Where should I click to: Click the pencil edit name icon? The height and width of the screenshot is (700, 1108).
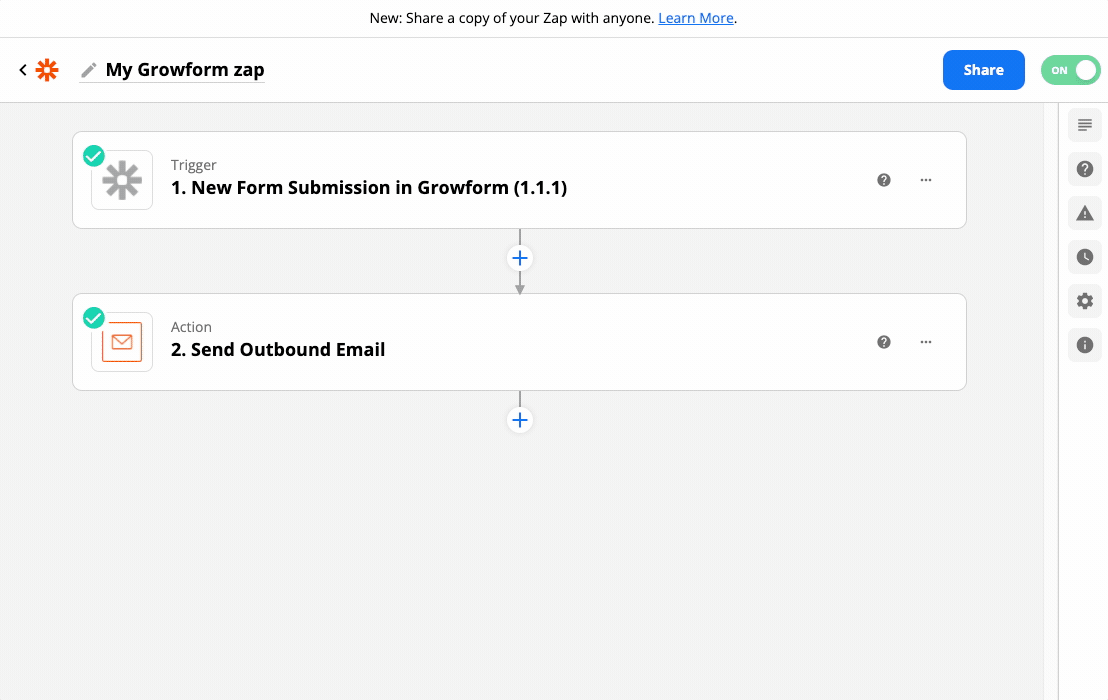click(x=88, y=70)
